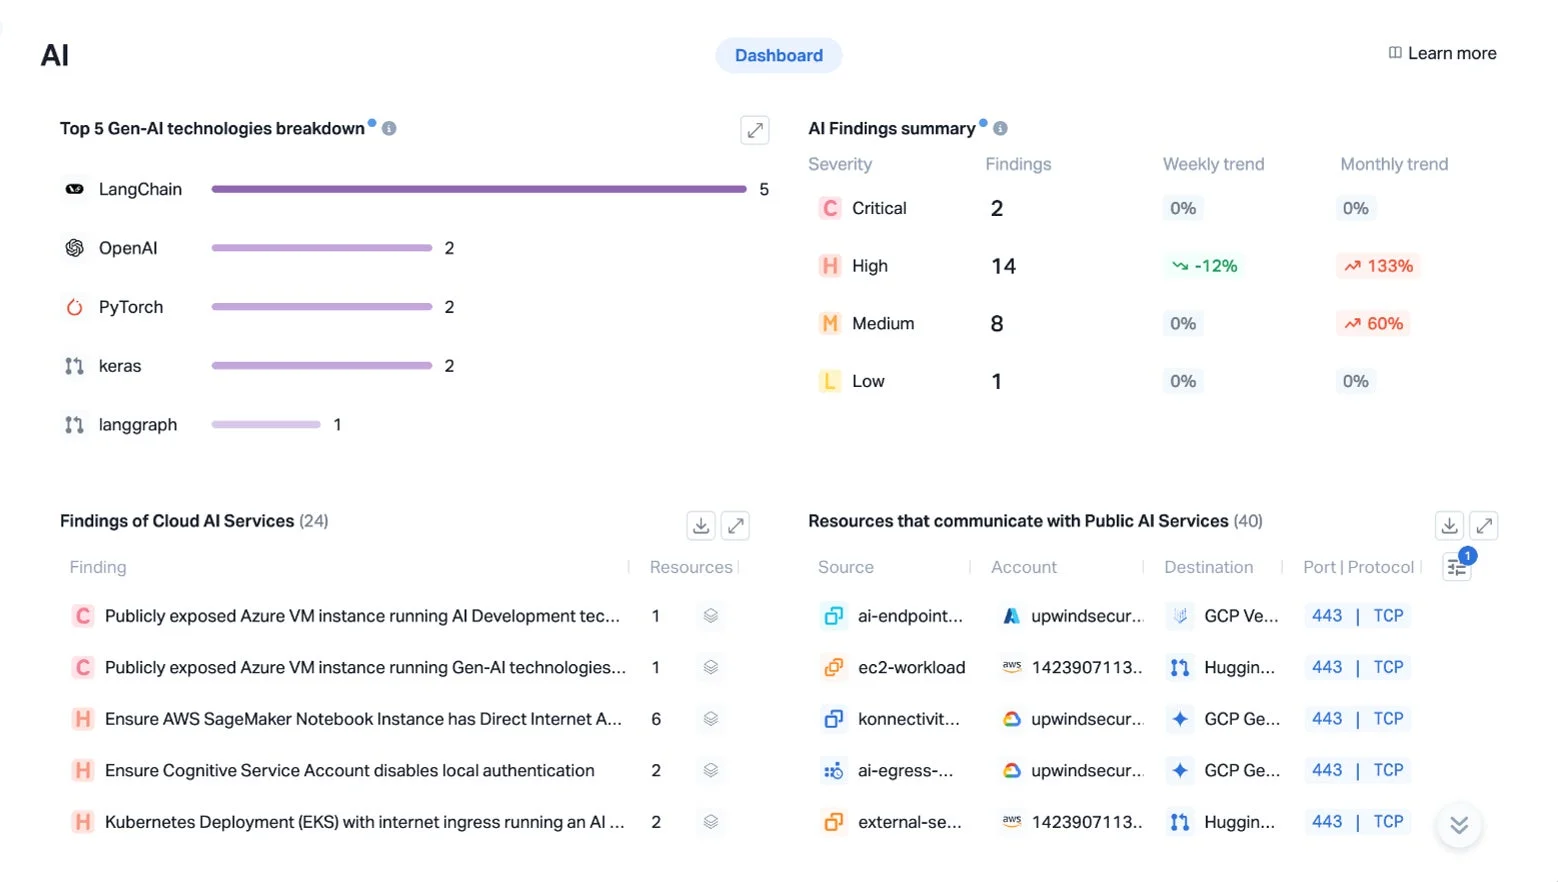The image size is (1558, 882).
Task: Expand Resources that communicate with Public AI Services
Action: coord(1484,525)
